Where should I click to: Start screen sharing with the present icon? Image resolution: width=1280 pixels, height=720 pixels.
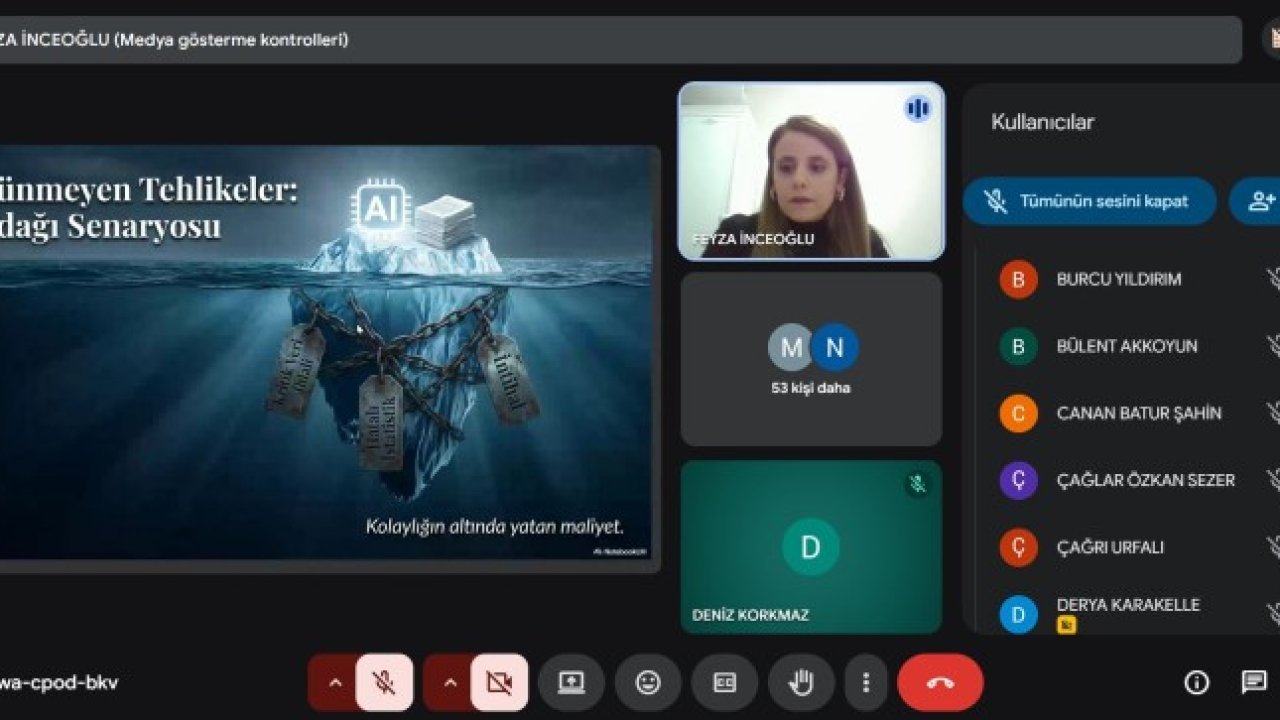[x=570, y=683]
